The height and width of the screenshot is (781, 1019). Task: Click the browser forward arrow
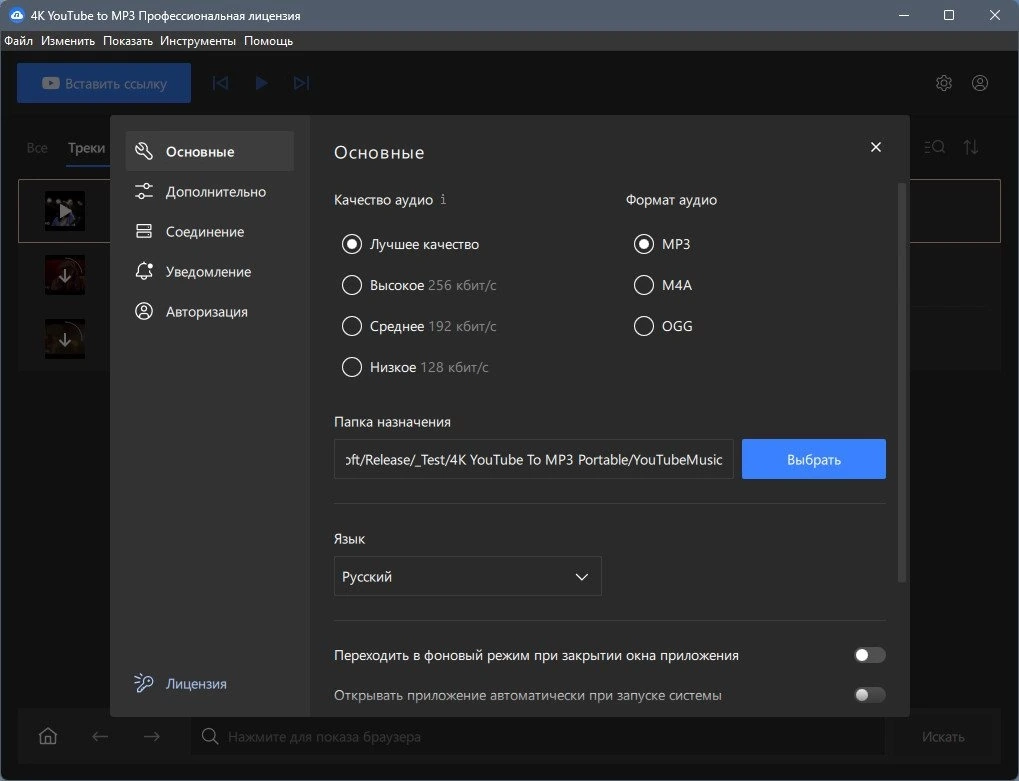(x=151, y=736)
